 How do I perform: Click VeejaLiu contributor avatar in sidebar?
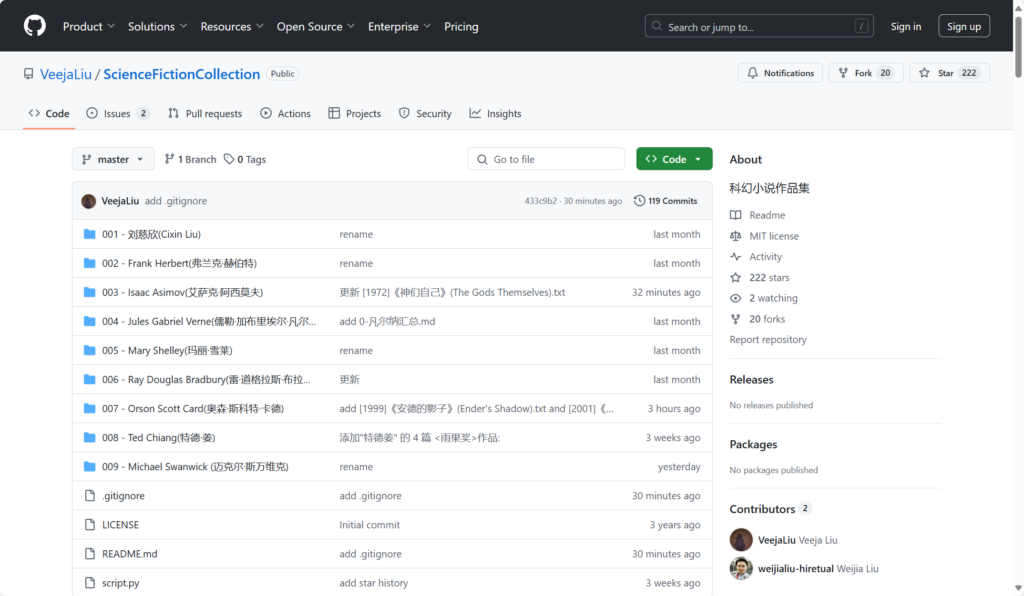741,540
